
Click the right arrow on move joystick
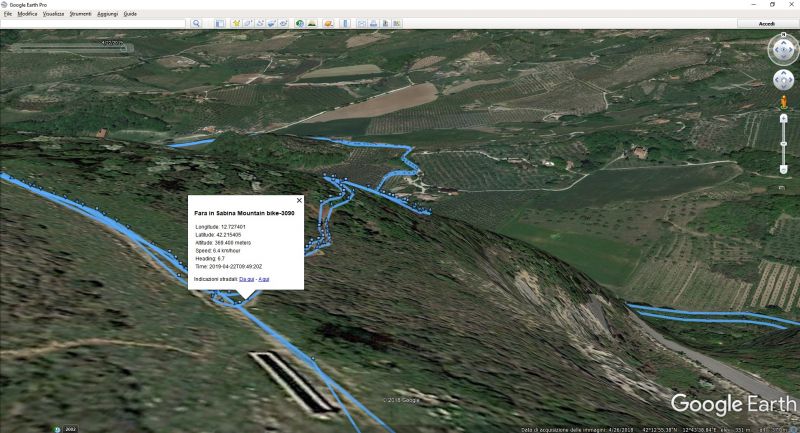pos(790,80)
